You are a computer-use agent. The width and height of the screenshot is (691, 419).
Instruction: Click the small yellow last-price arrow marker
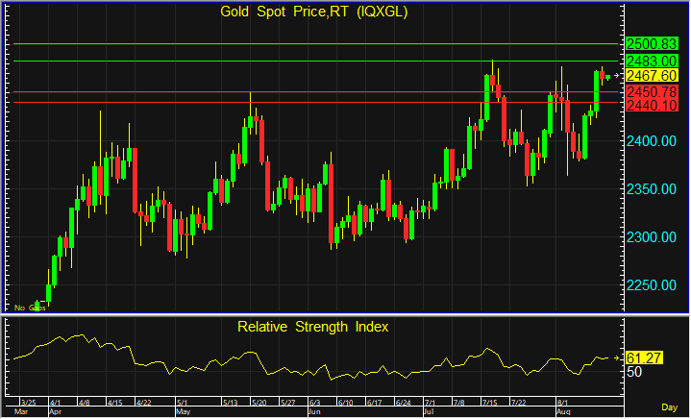618,76
